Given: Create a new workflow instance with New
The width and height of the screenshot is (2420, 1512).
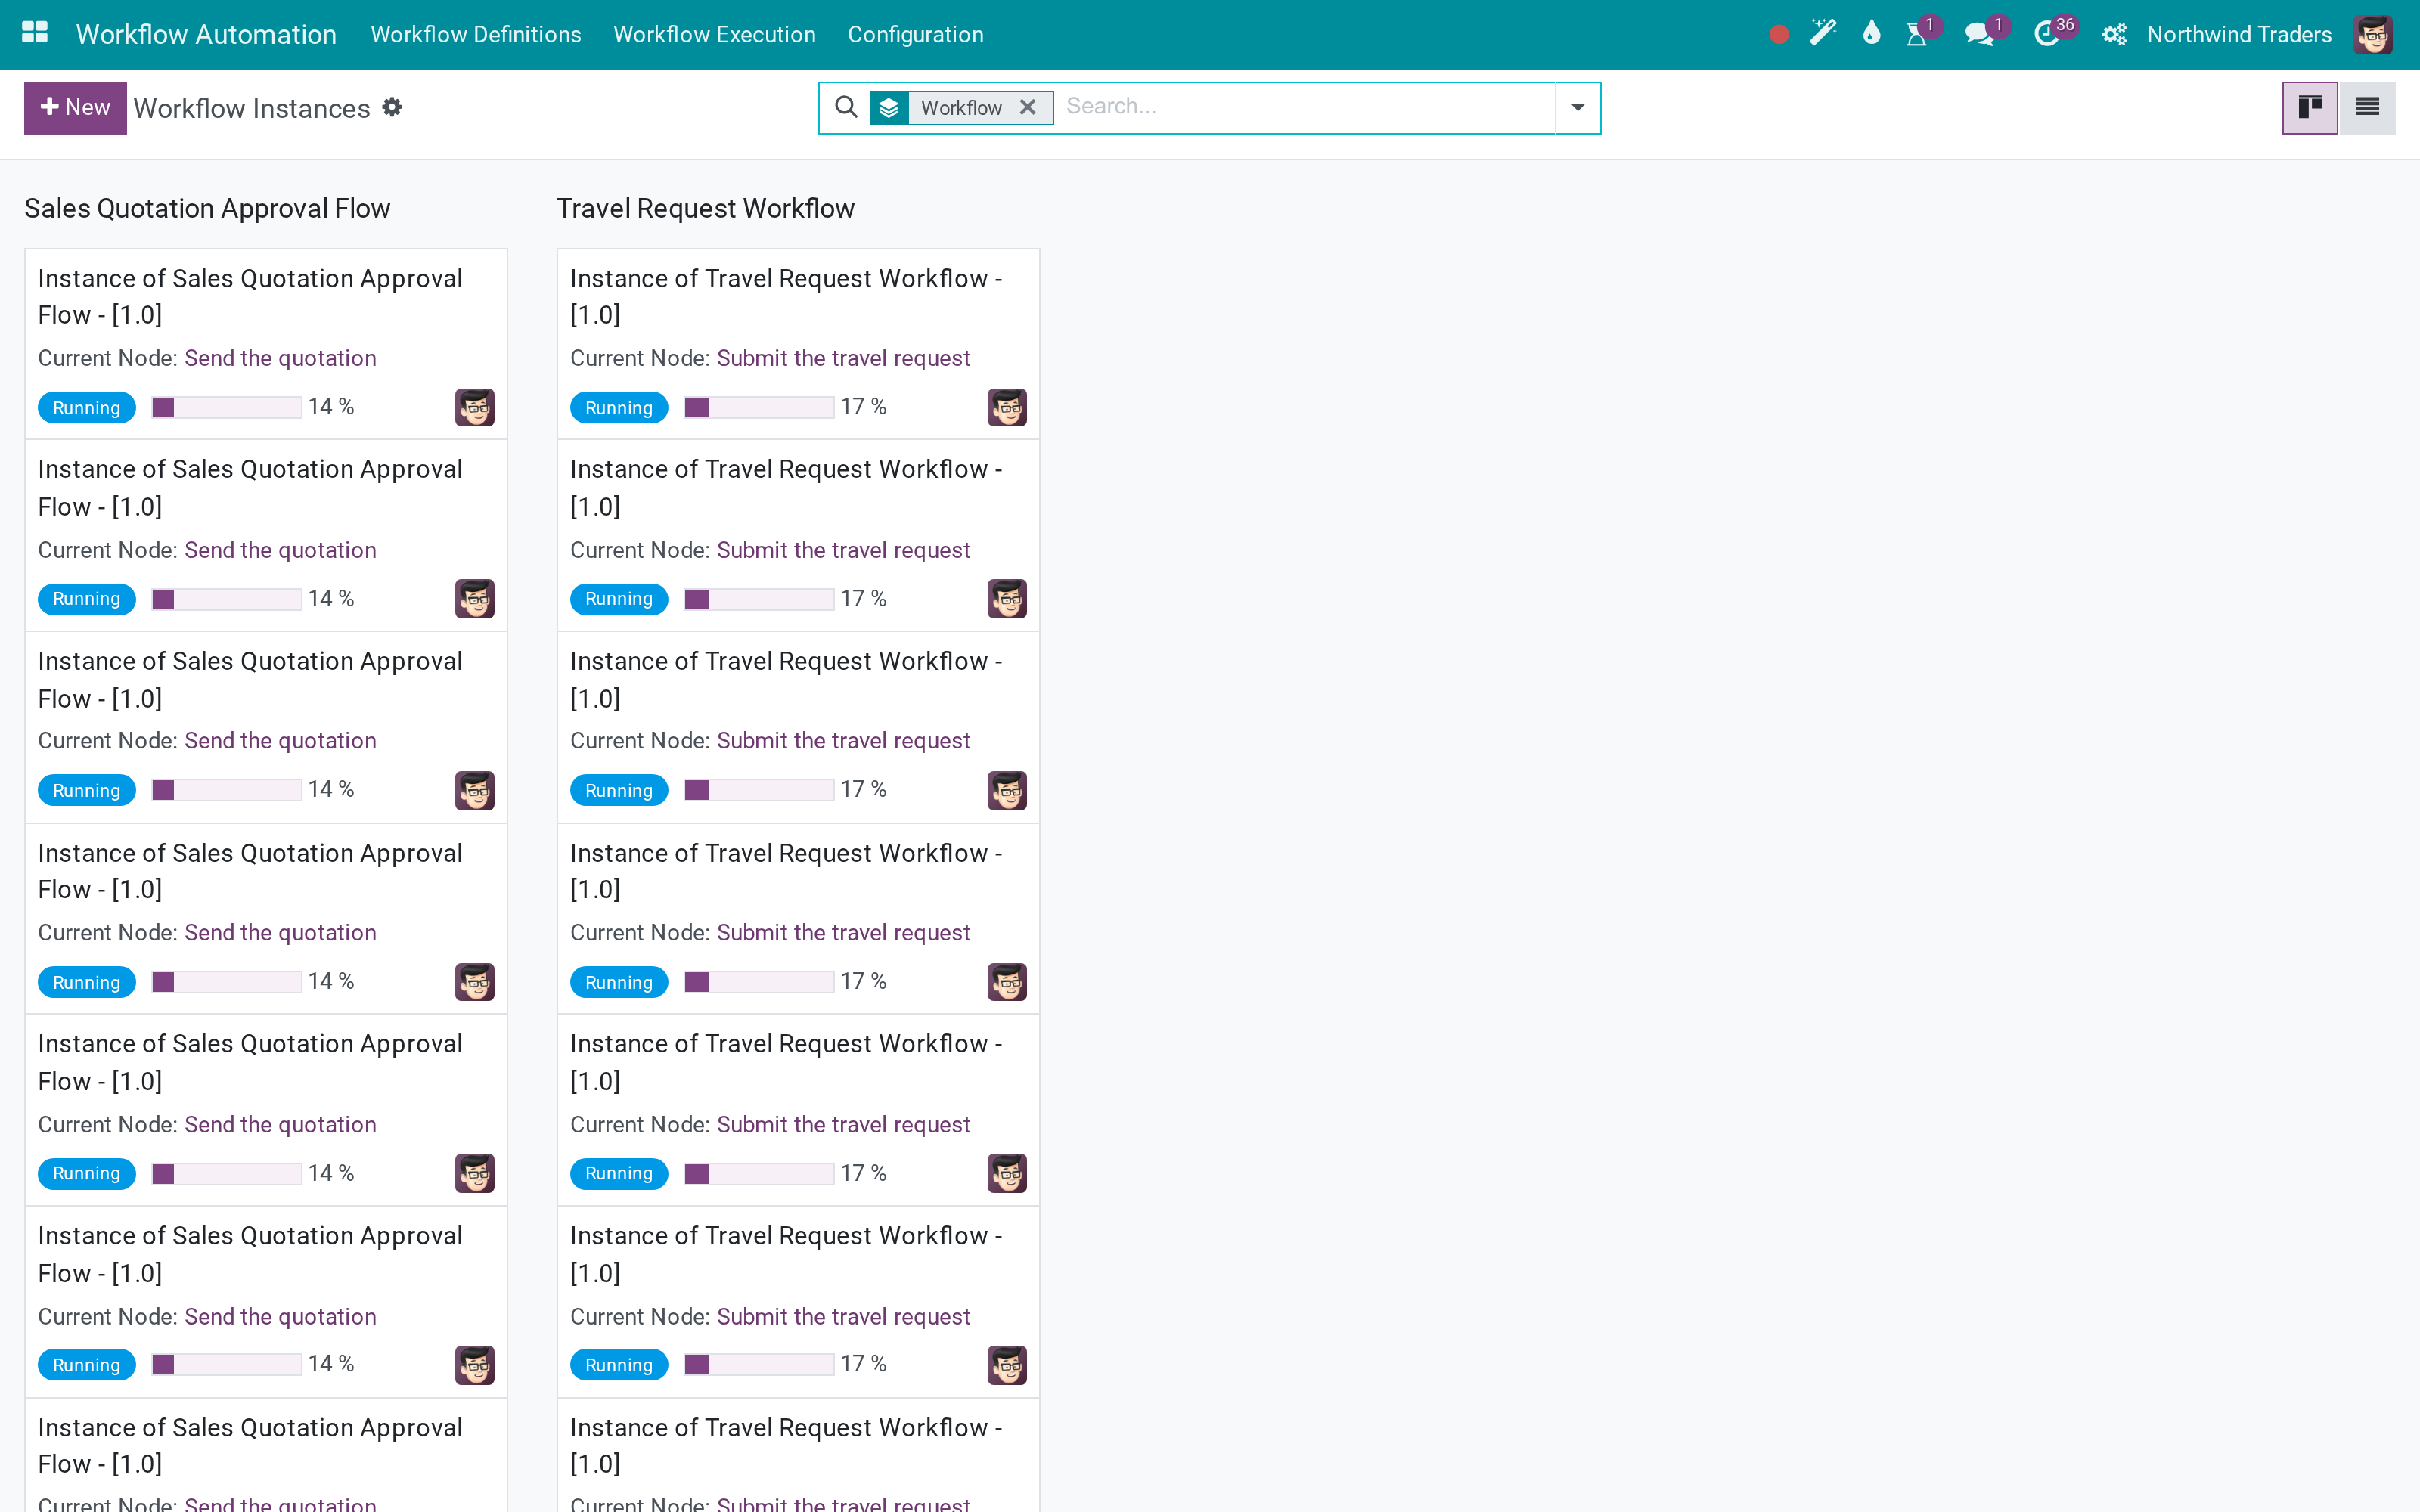Looking at the screenshot, I should [x=75, y=108].
